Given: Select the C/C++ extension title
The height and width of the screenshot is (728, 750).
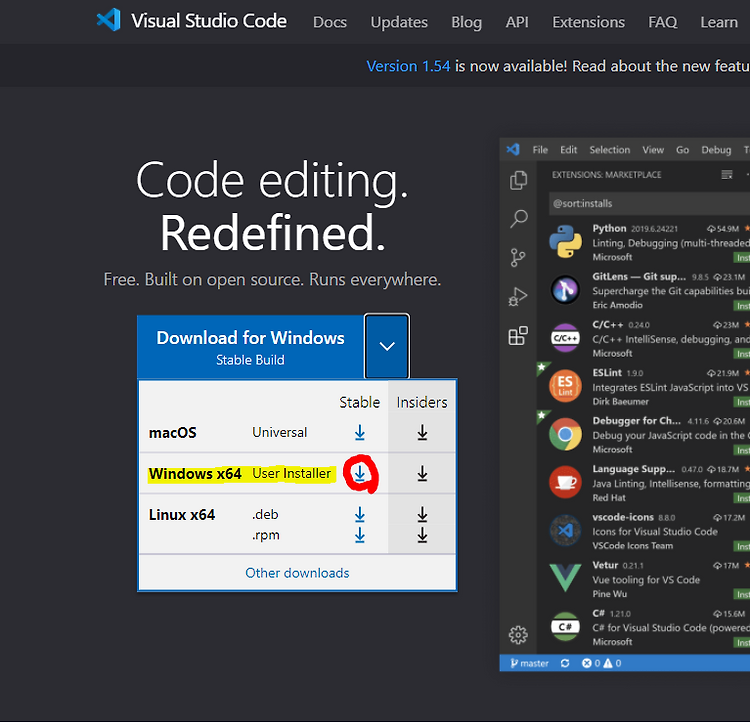Looking at the screenshot, I should pyautogui.click(x=607, y=324).
